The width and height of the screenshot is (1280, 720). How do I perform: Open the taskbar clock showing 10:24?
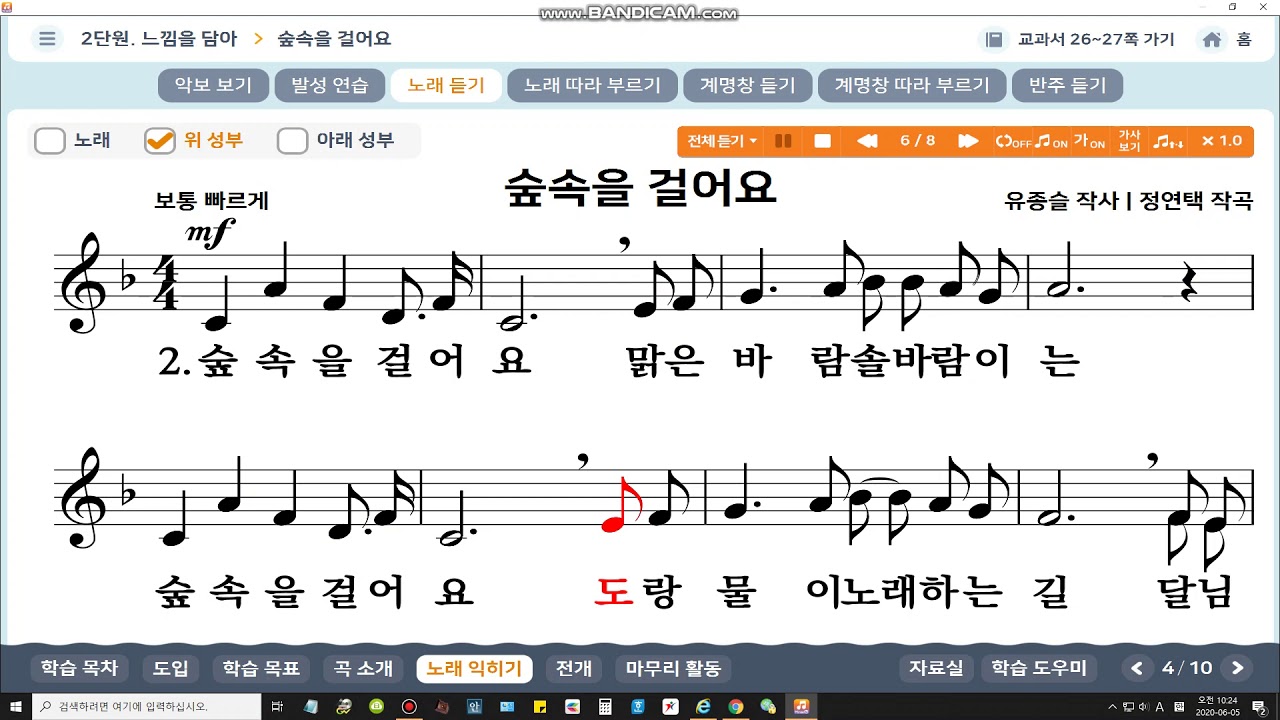click(x=1216, y=706)
